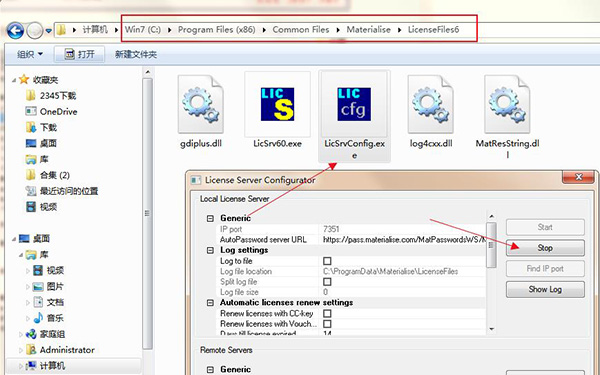Collapse the Automatic licenses renew settings group
Viewport: 600px width, 375px height.
click(210, 303)
